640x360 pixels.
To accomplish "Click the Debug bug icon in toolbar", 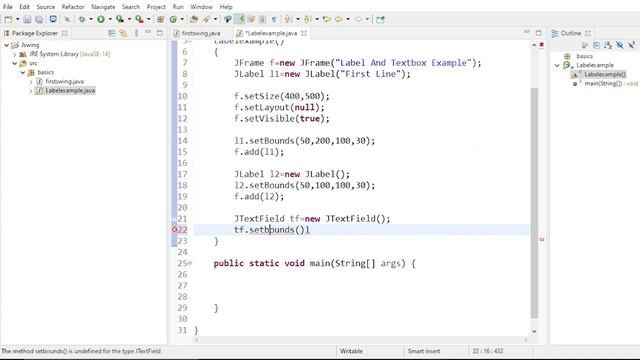I will (x=82, y=19).
